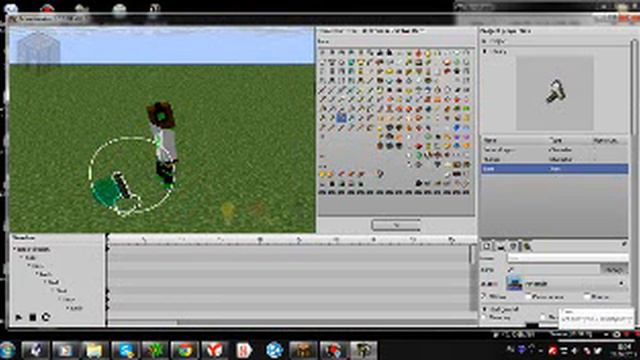
Task: Toggle the first option under the texture dropdown
Action: (484, 297)
